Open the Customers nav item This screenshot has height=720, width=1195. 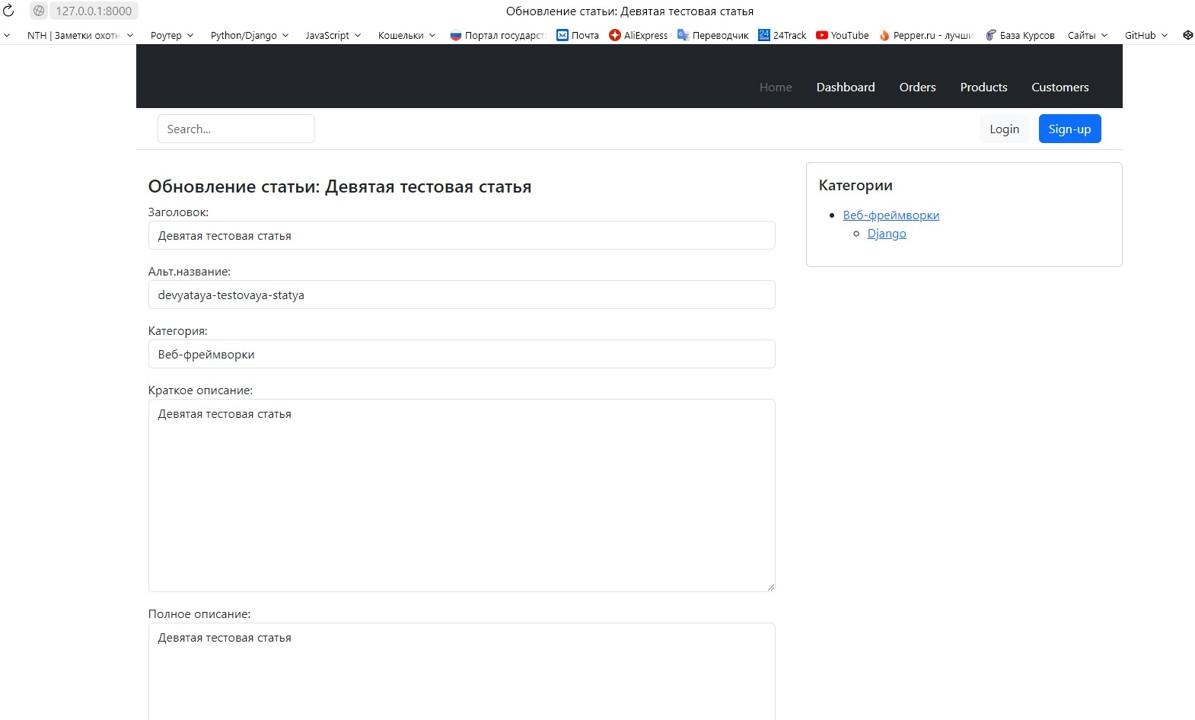tap(1059, 87)
